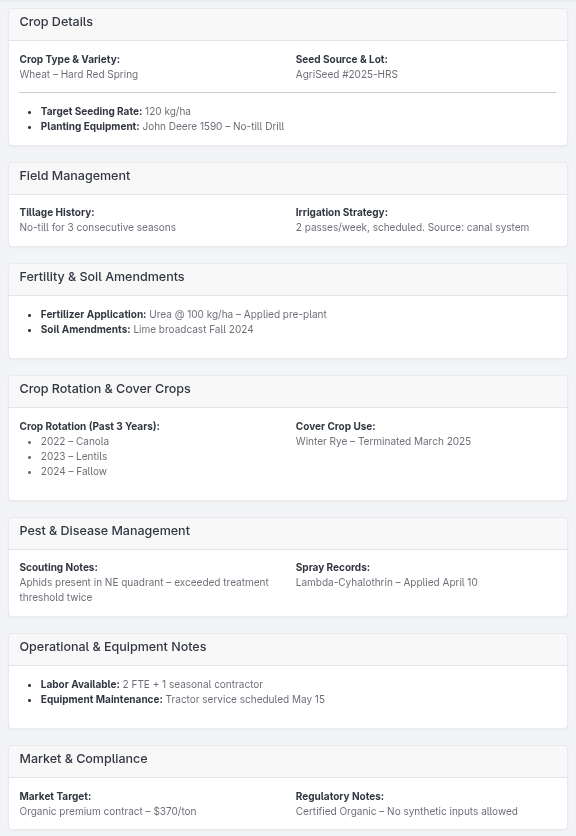Click the Pest & Disease Management header
Screen dimensions: 576x836
coord(105,530)
